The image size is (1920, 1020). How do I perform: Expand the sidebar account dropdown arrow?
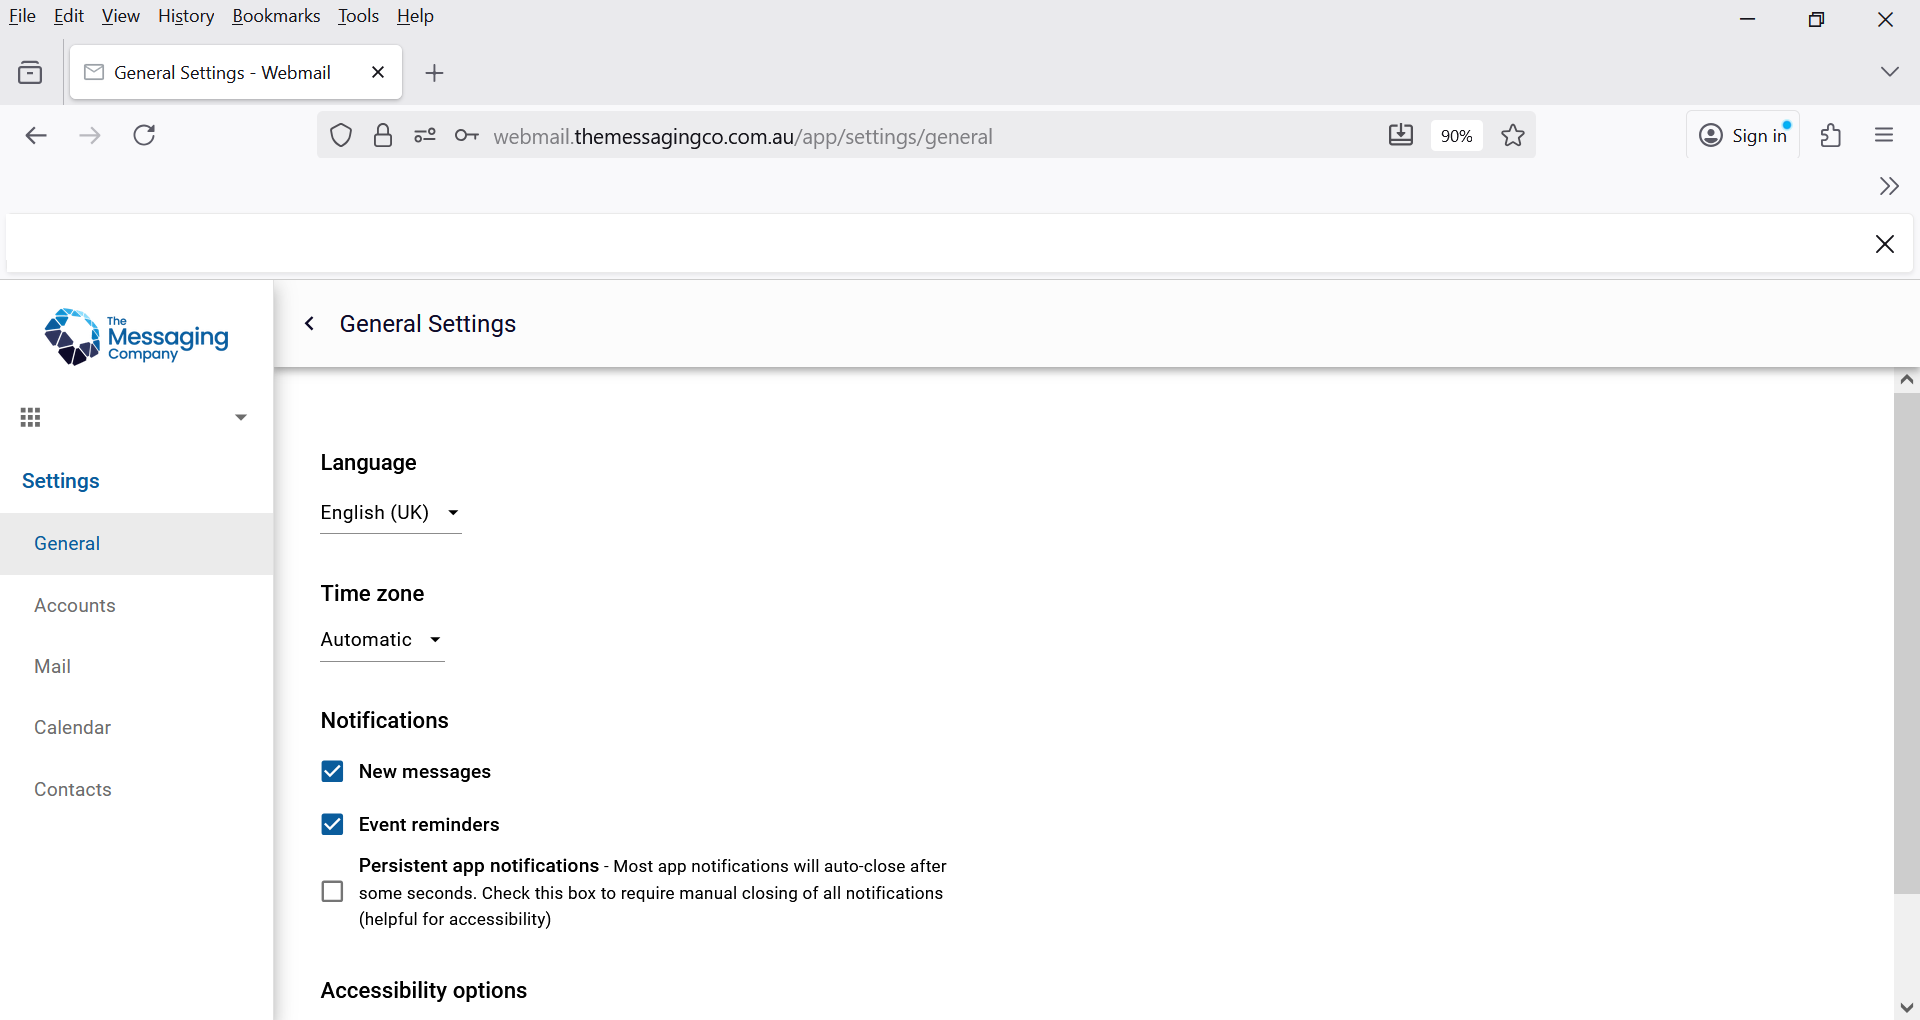[x=241, y=417]
